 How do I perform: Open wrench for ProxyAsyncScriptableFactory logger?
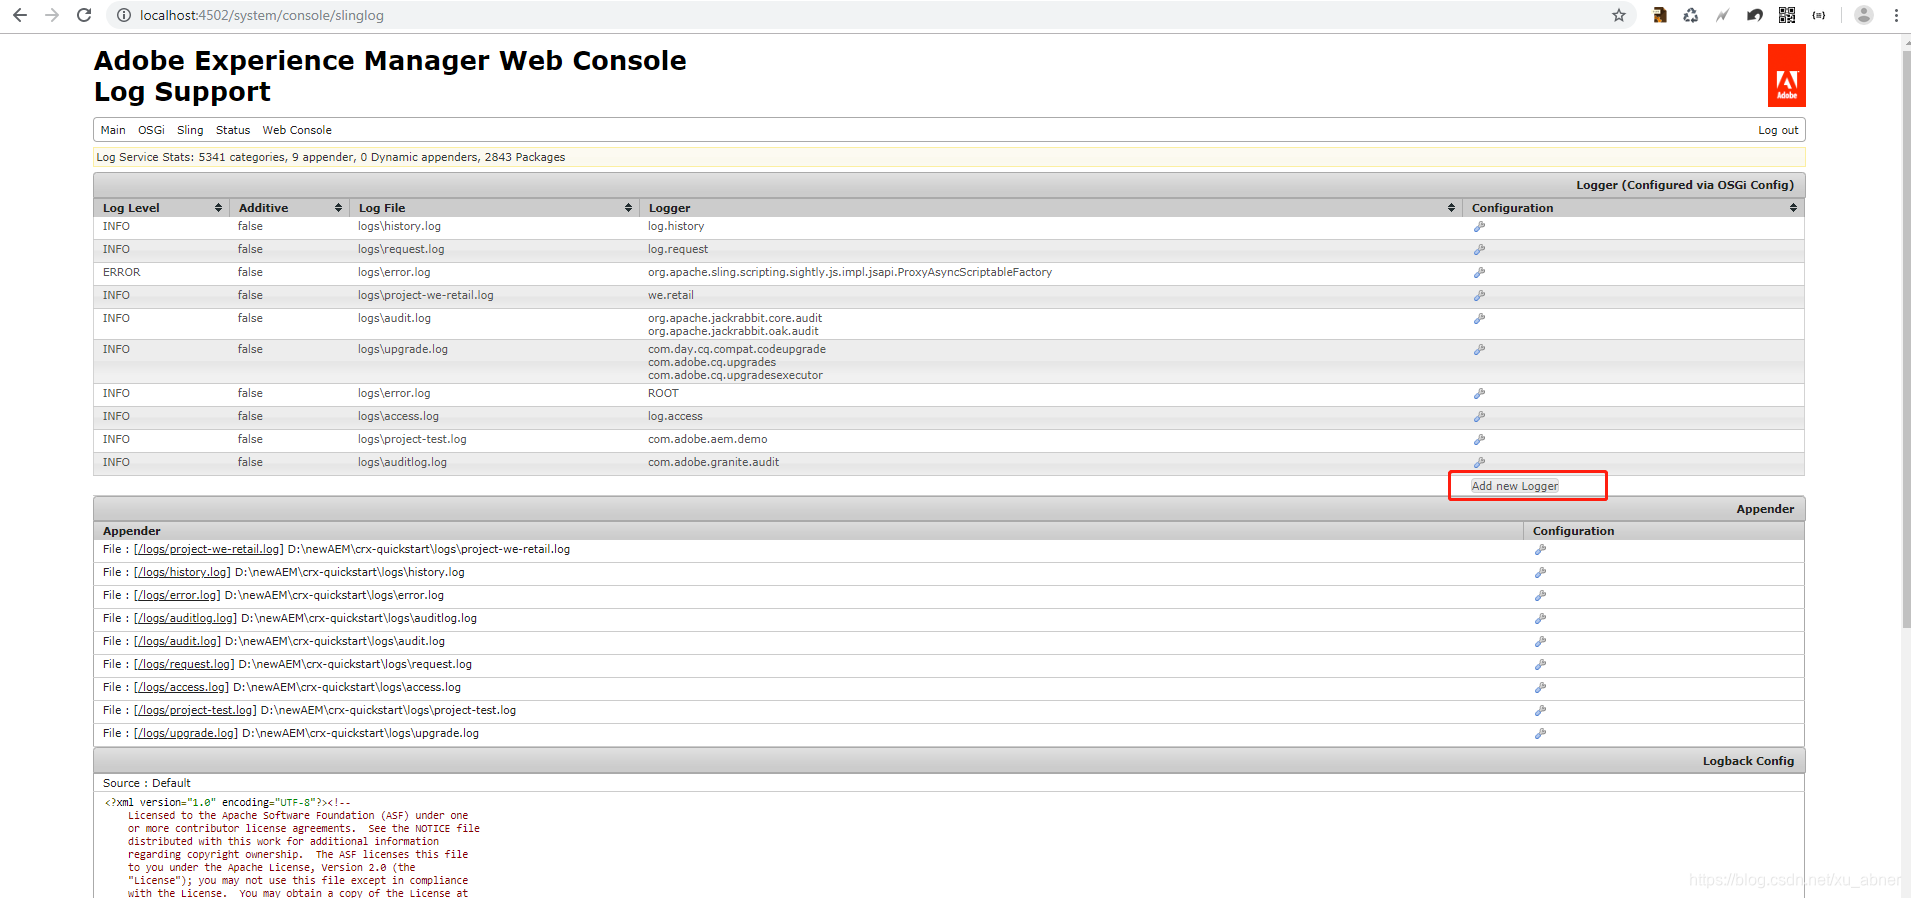point(1479,273)
